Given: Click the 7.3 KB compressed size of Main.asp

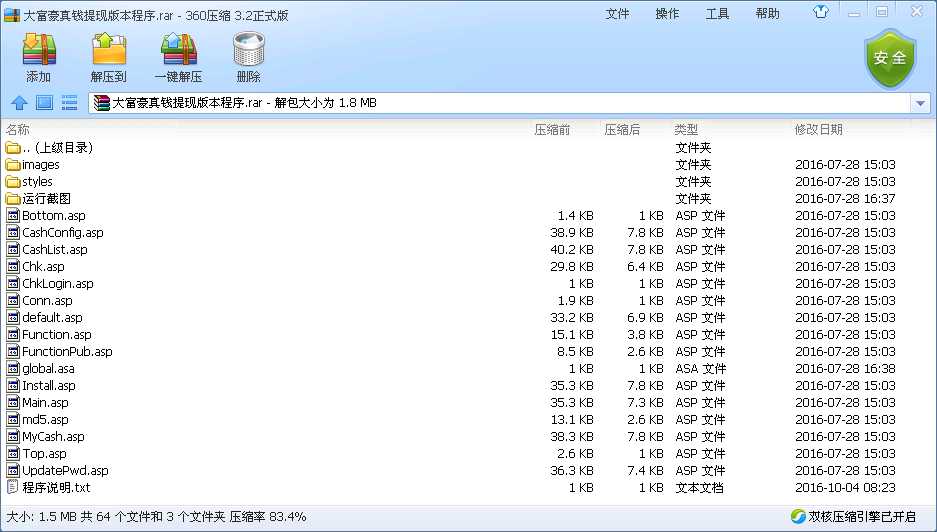Looking at the screenshot, I should (645, 403).
